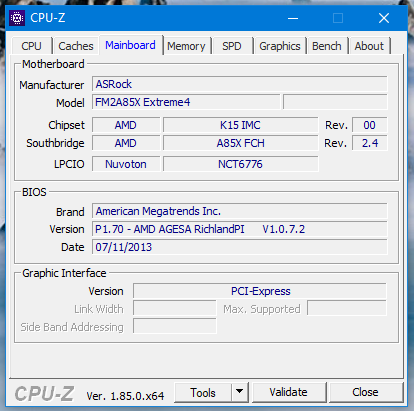The width and height of the screenshot is (414, 411).
Task: Minimize the CPU-Z window
Action: 293,18
